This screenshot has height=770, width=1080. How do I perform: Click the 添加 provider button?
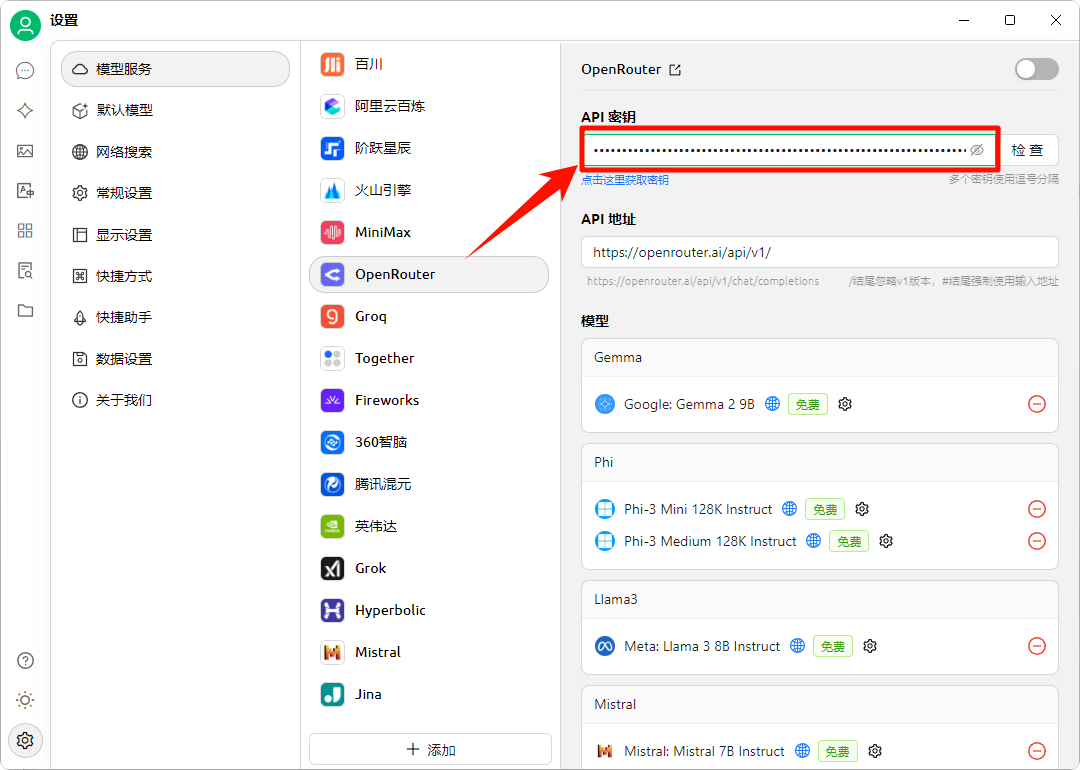click(430, 749)
